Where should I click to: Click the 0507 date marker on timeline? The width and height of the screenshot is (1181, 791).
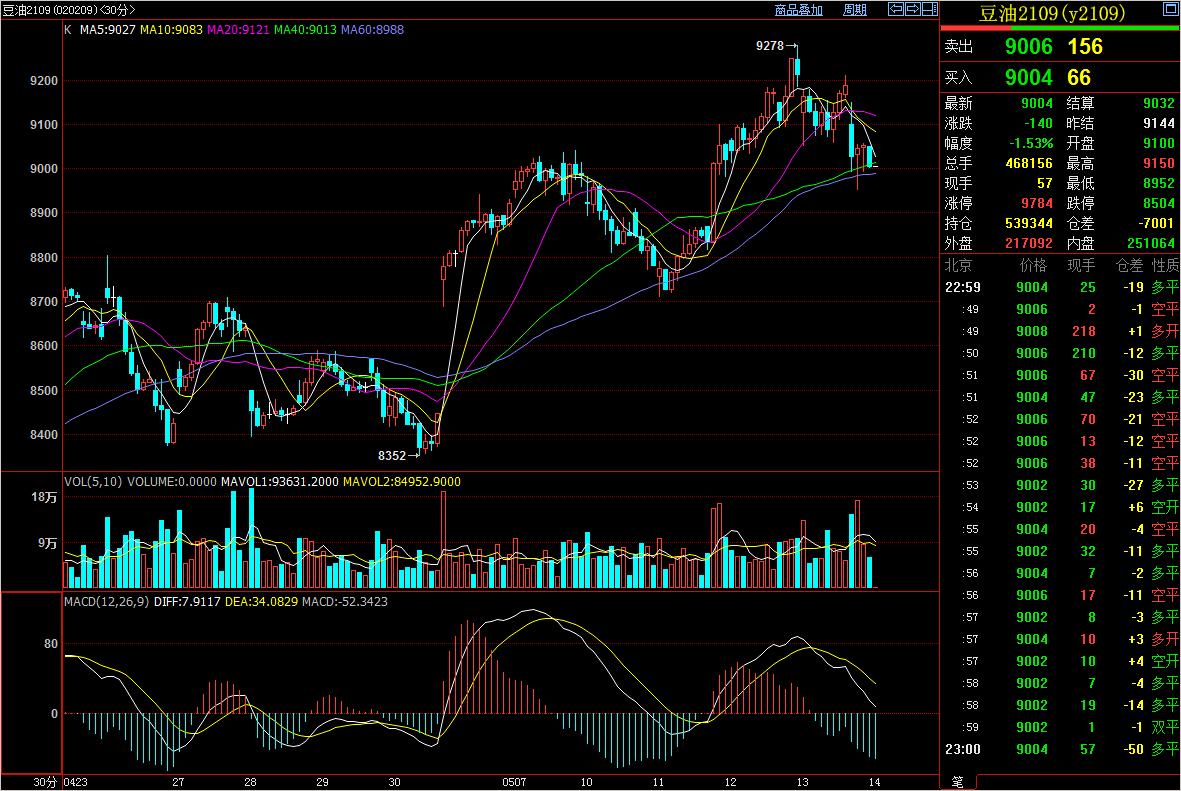(513, 781)
